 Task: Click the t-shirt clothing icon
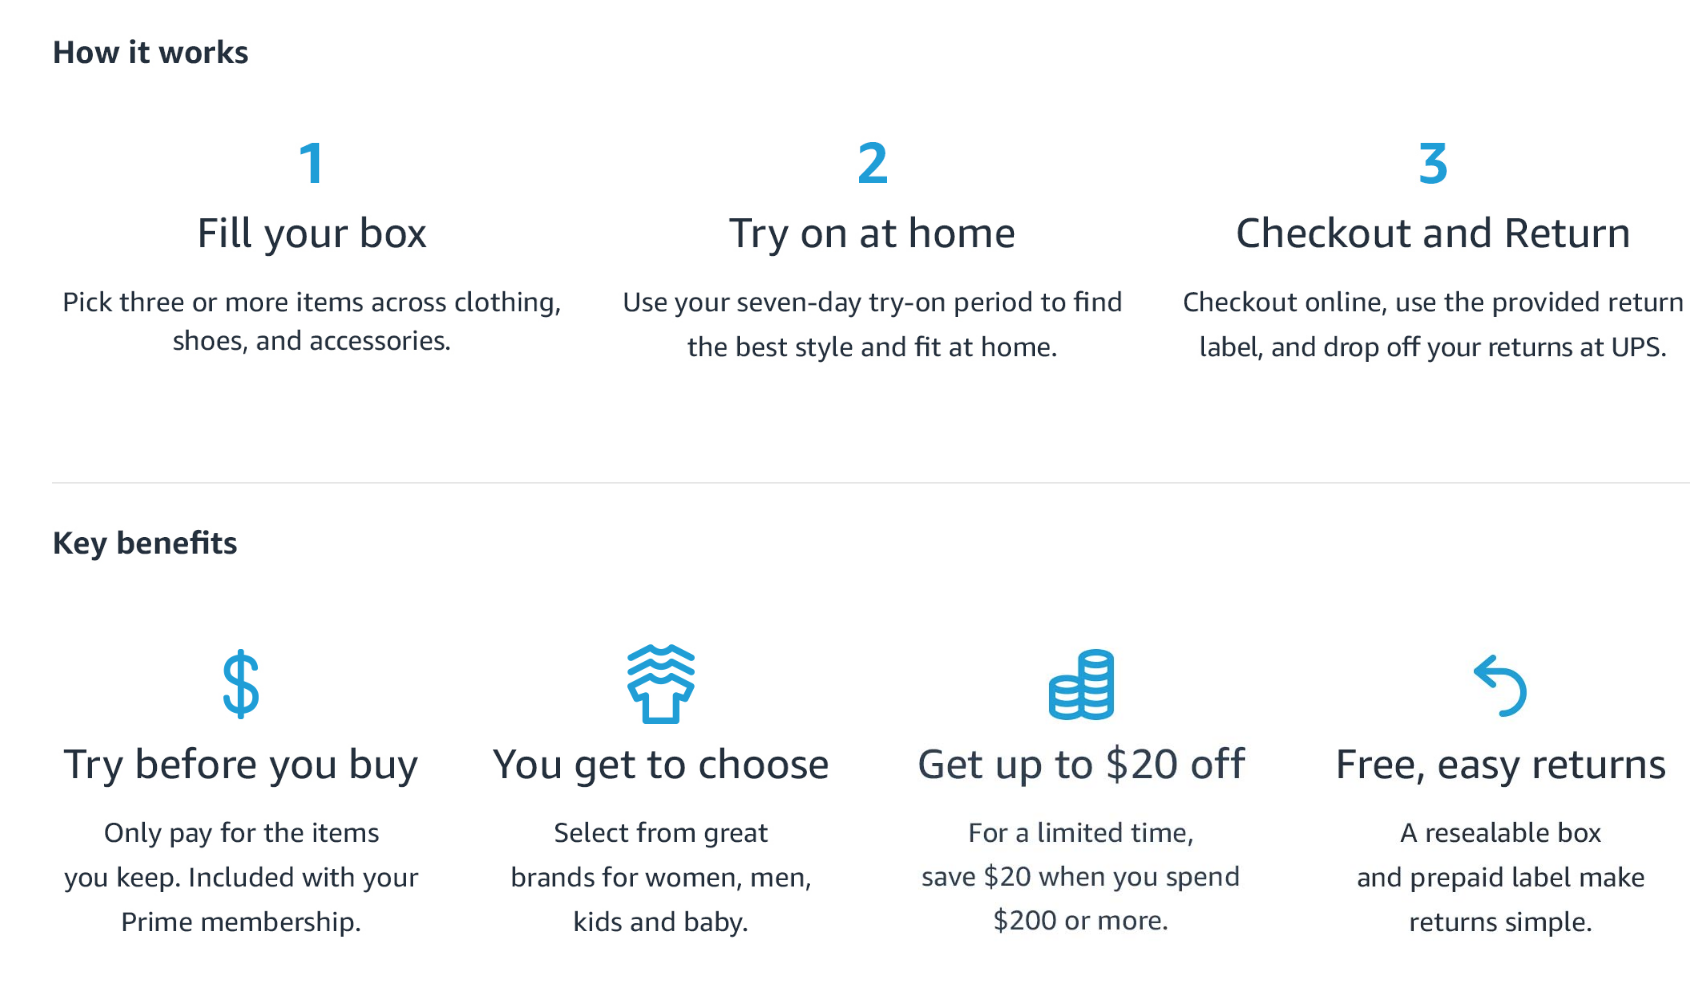[x=661, y=684]
